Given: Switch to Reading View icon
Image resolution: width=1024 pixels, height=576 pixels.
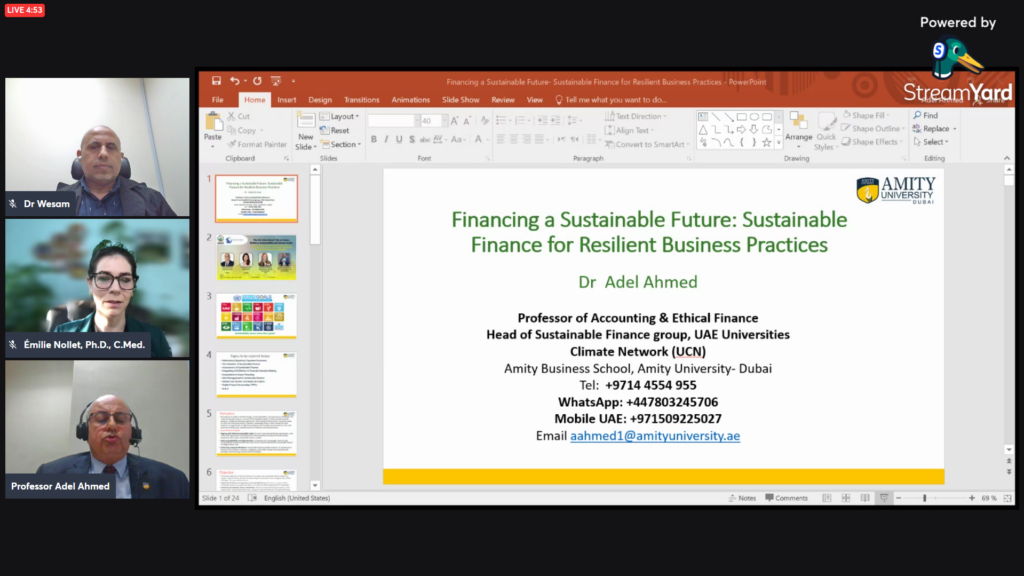Looking at the screenshot, I should [x=865, y=498].
